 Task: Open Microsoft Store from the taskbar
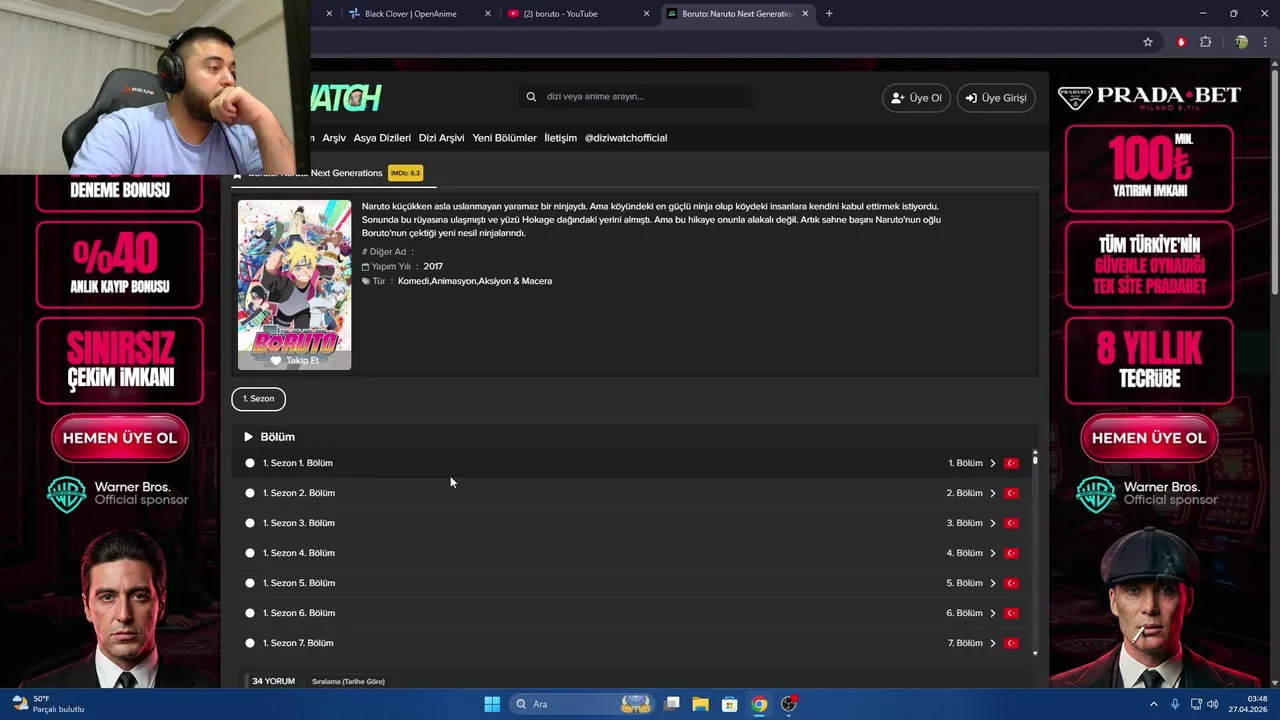730,704
